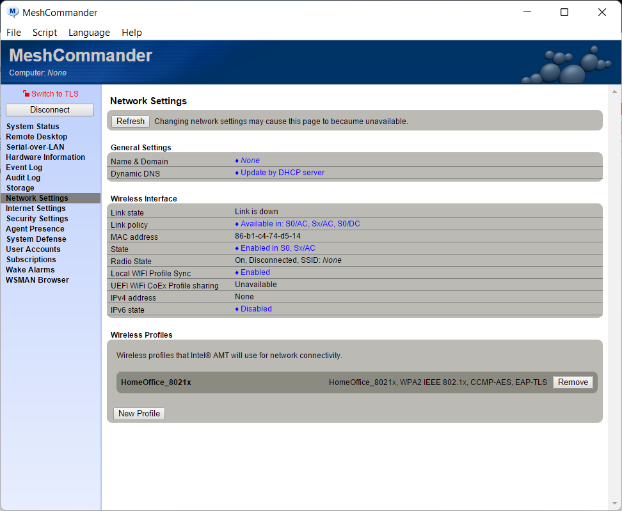Change the wireless State enabled setting
This screenshot has width=622, height=511.
pyautogui.click(x=275, y=248)
